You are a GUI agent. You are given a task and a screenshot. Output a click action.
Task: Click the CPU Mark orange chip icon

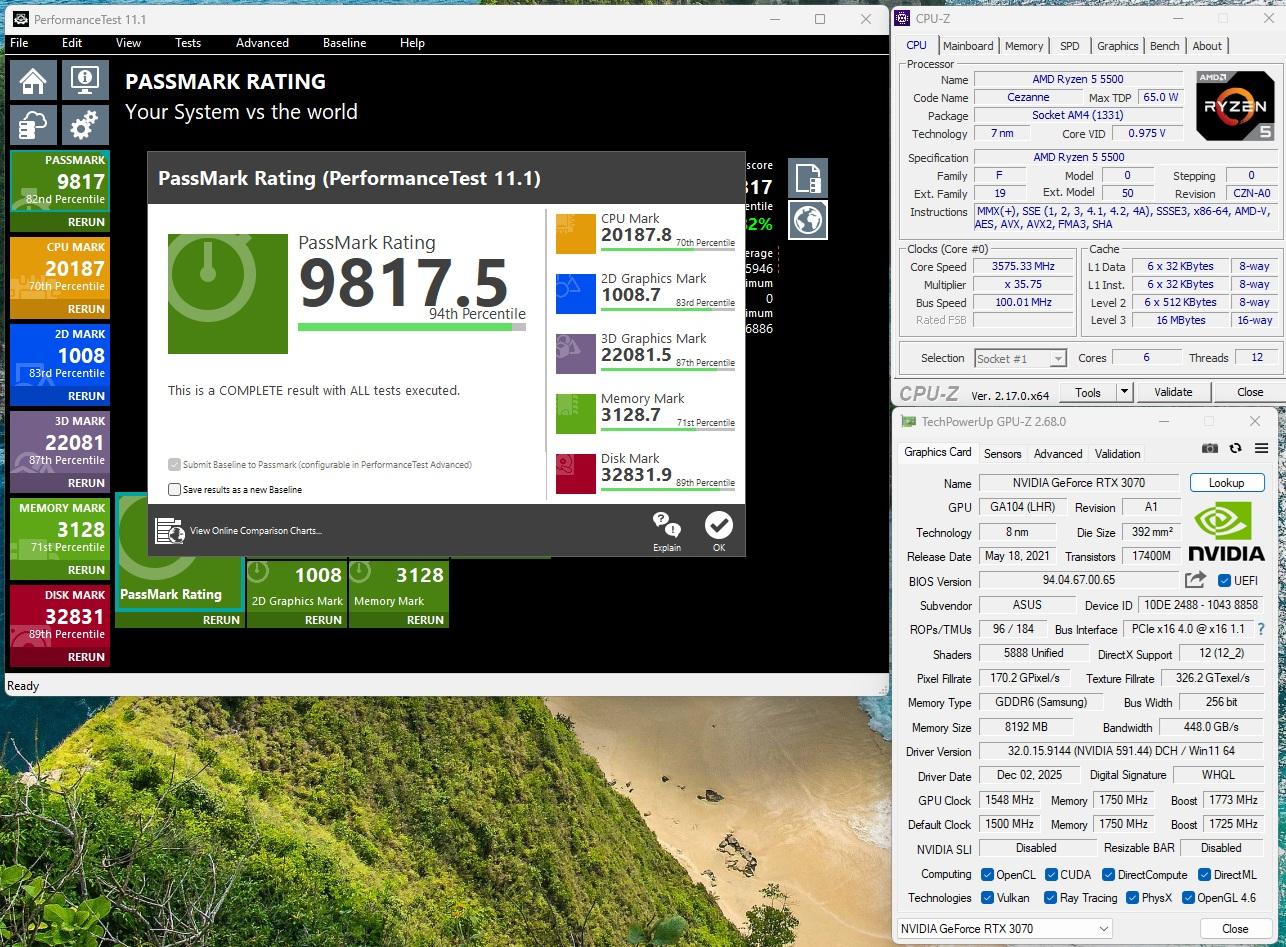575,234
